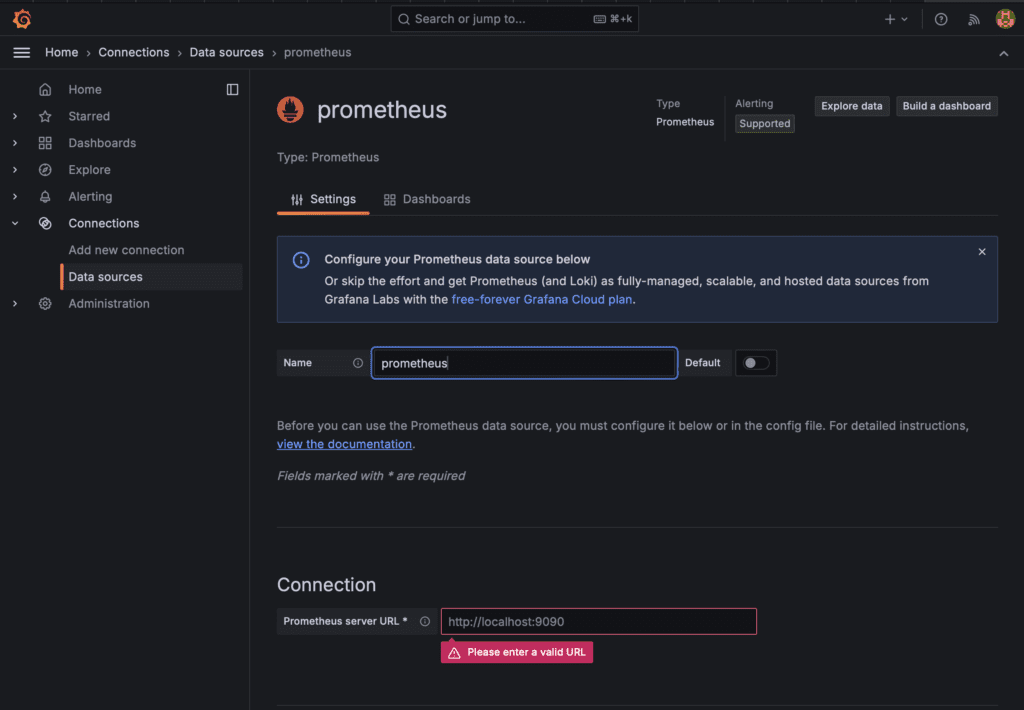Dismiss the Configure Prometheus info banner

982,252
